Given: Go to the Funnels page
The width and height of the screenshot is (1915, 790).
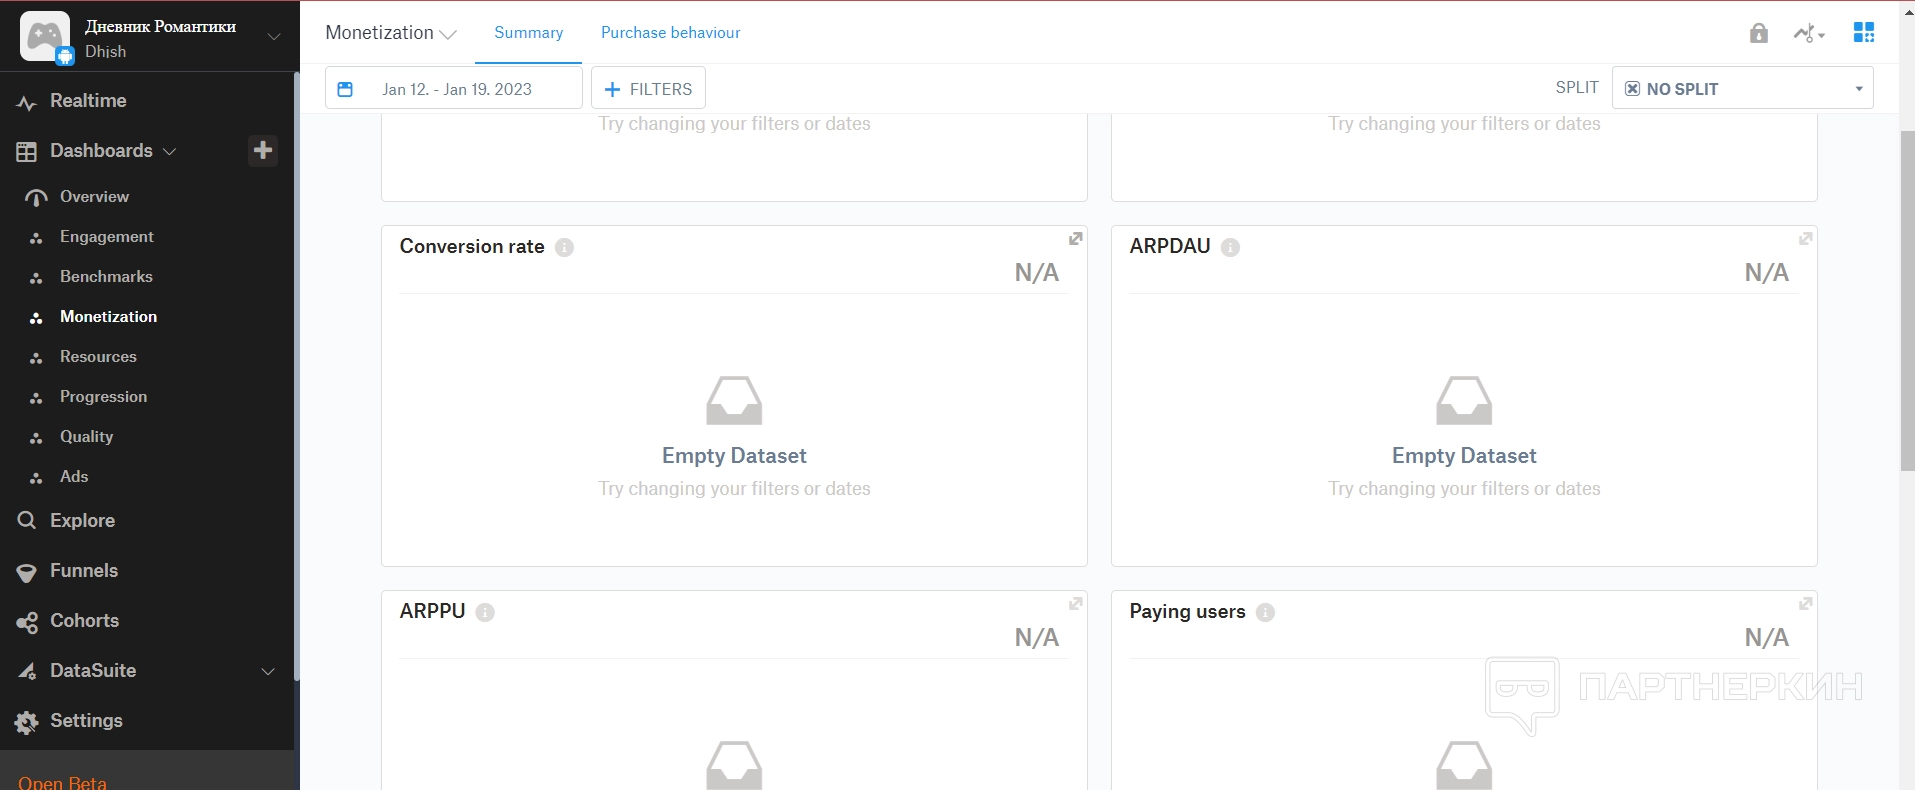Looking at the screenshot, I should click(x=84, y=571).
